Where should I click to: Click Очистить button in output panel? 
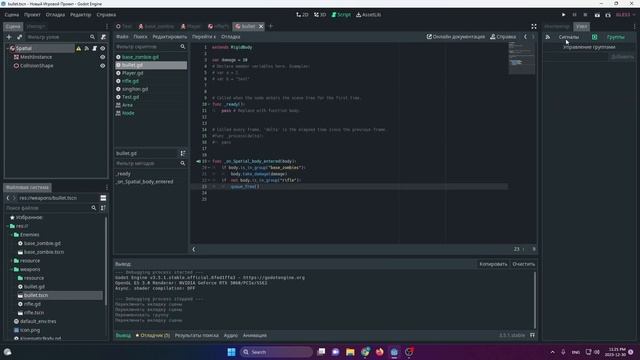[x=523, y=264]
